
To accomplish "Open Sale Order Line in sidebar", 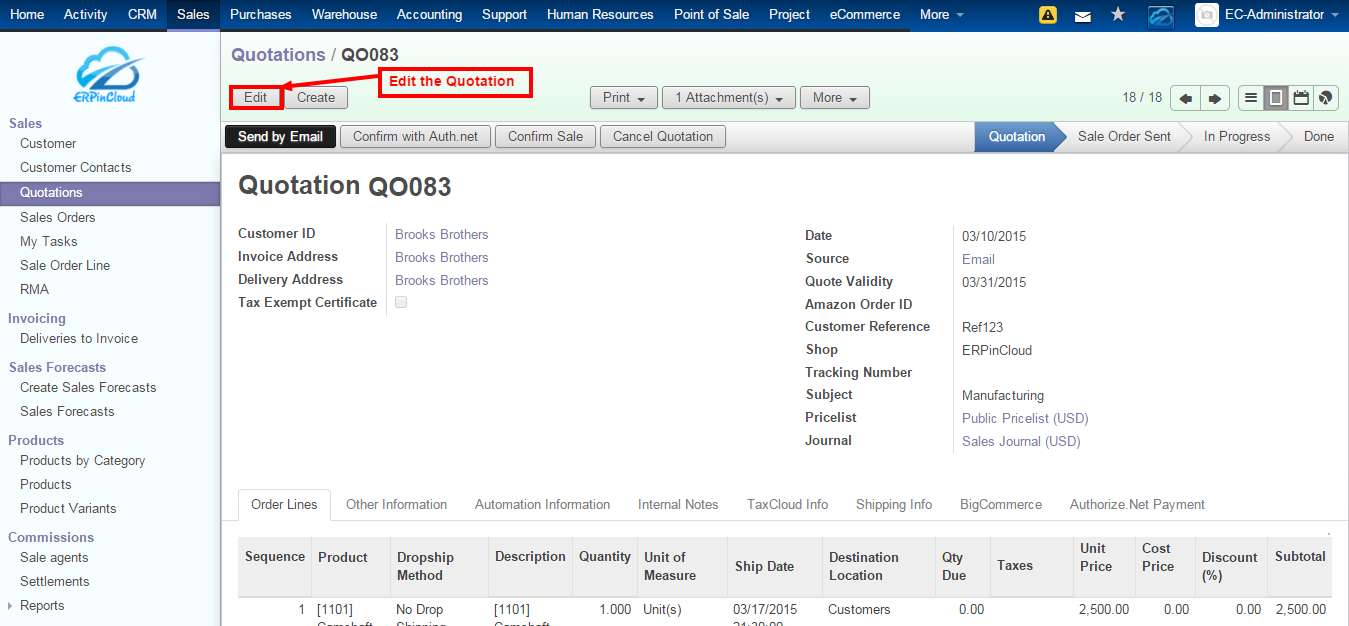I will (x=65, y=266).
